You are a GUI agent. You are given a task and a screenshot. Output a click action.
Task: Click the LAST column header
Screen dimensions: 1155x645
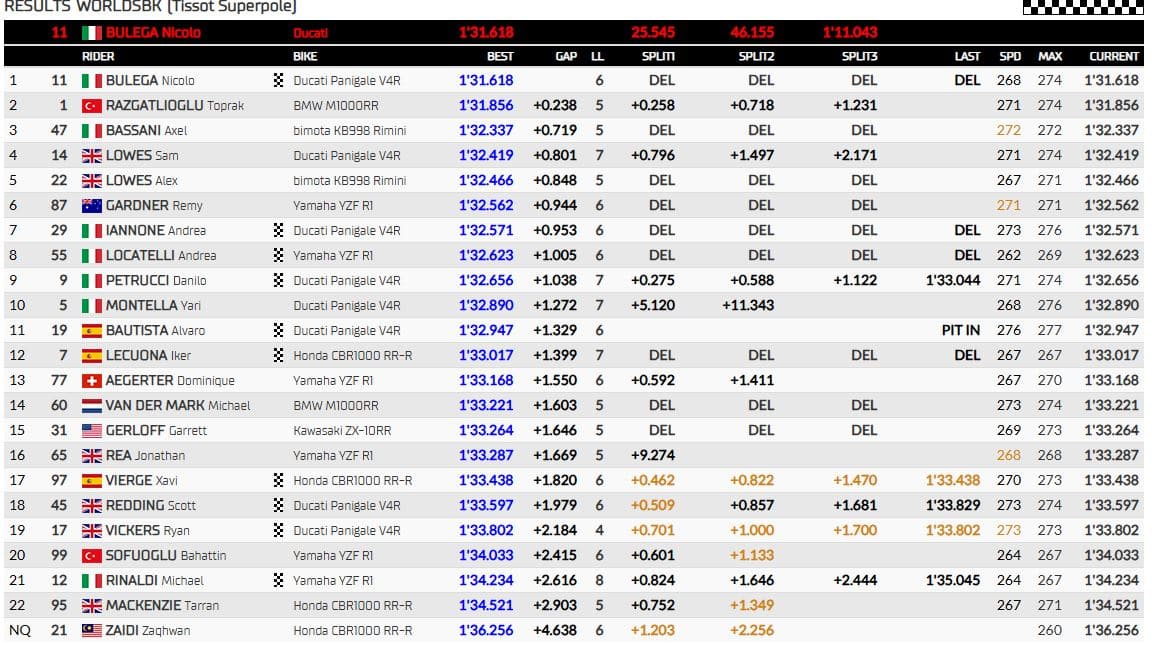pos(967,56)
